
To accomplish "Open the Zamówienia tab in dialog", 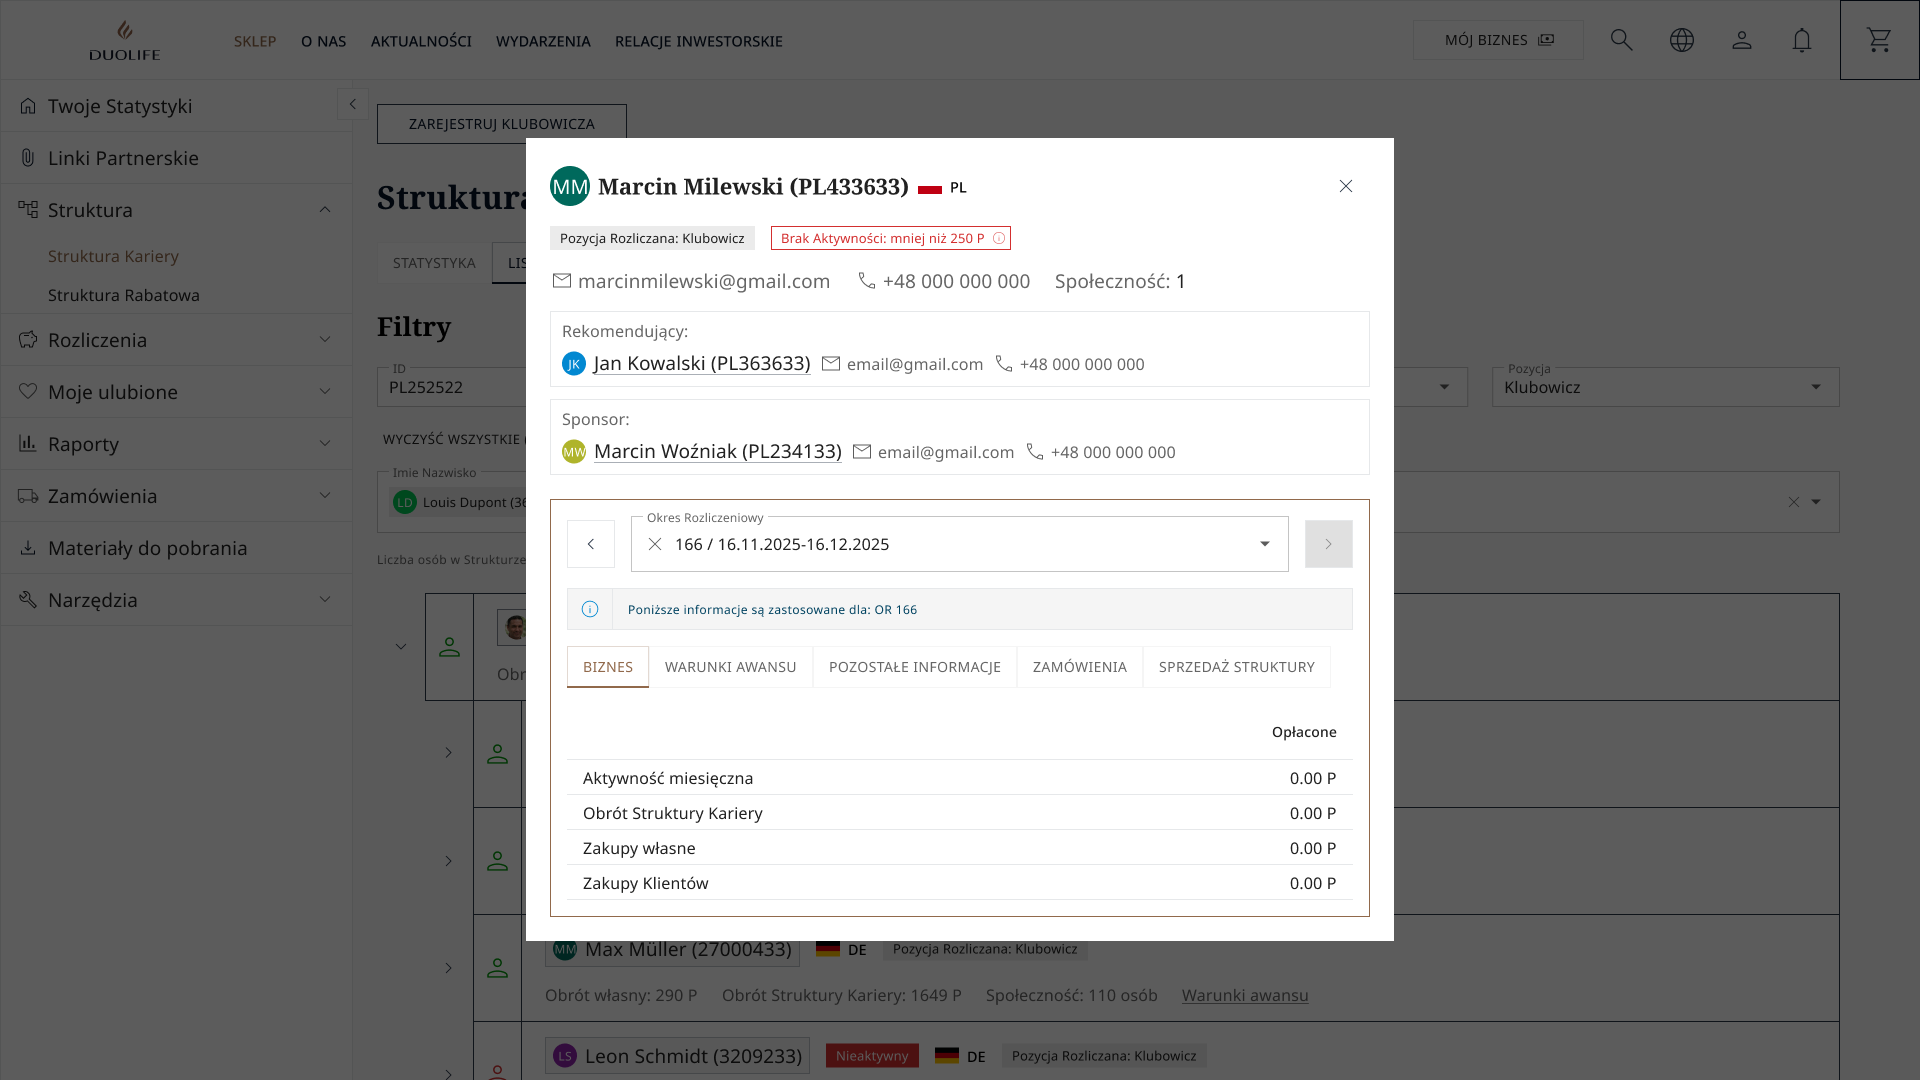I will [1079, 667].
